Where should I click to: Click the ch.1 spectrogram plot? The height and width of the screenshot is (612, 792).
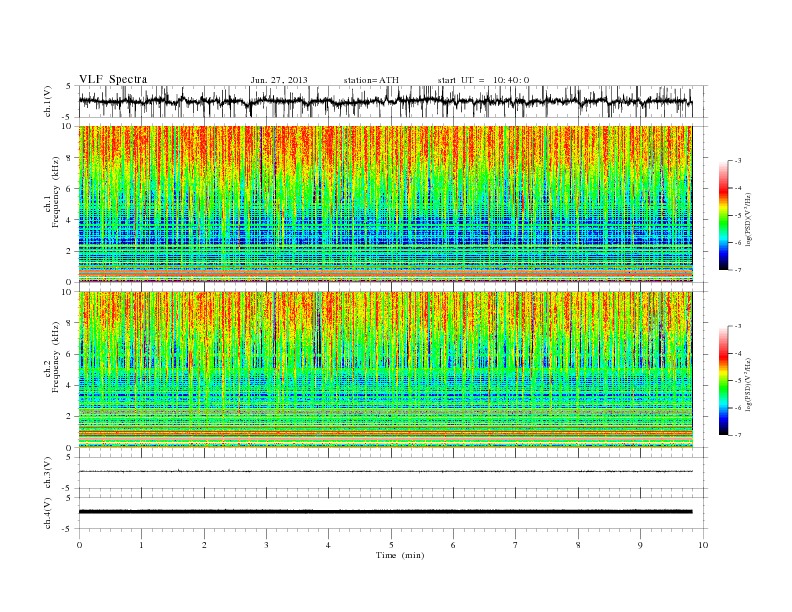point(386,204)
